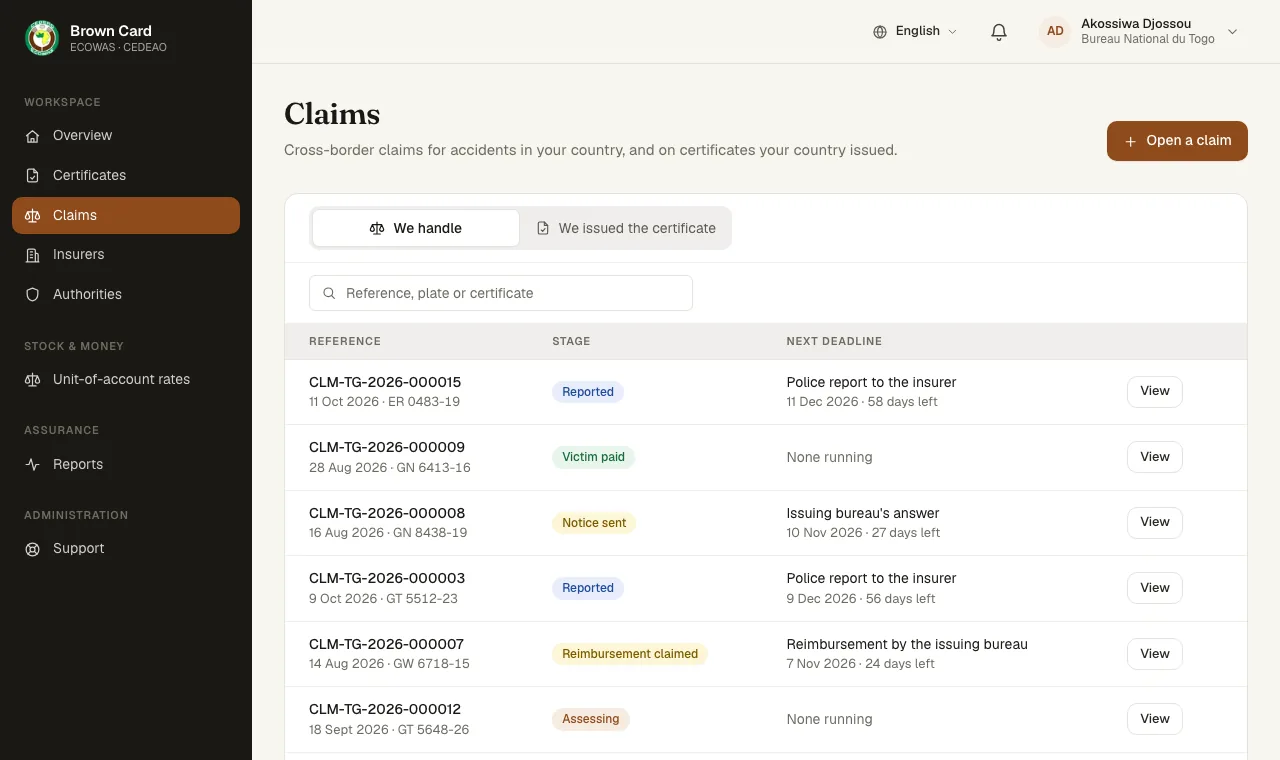Screen dimensions: 1280x760
Task: Open notifications bell
Action: pyautogui.click(x=998, y=32)
